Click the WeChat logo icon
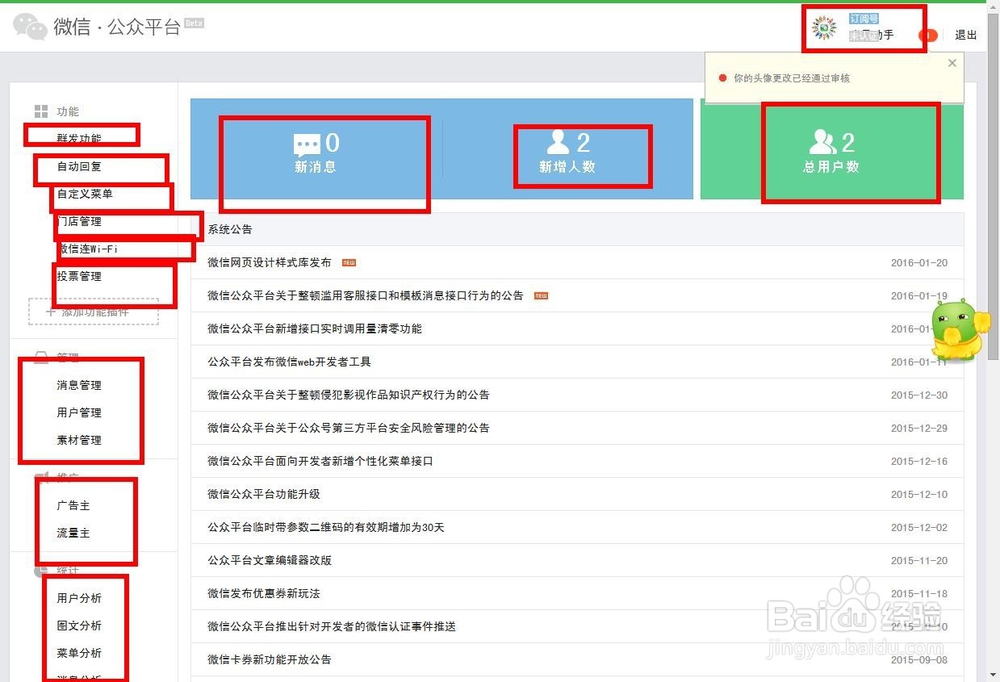Image resolution: width=1000 pixels, height=682 pixels. [x=30, y=27]
